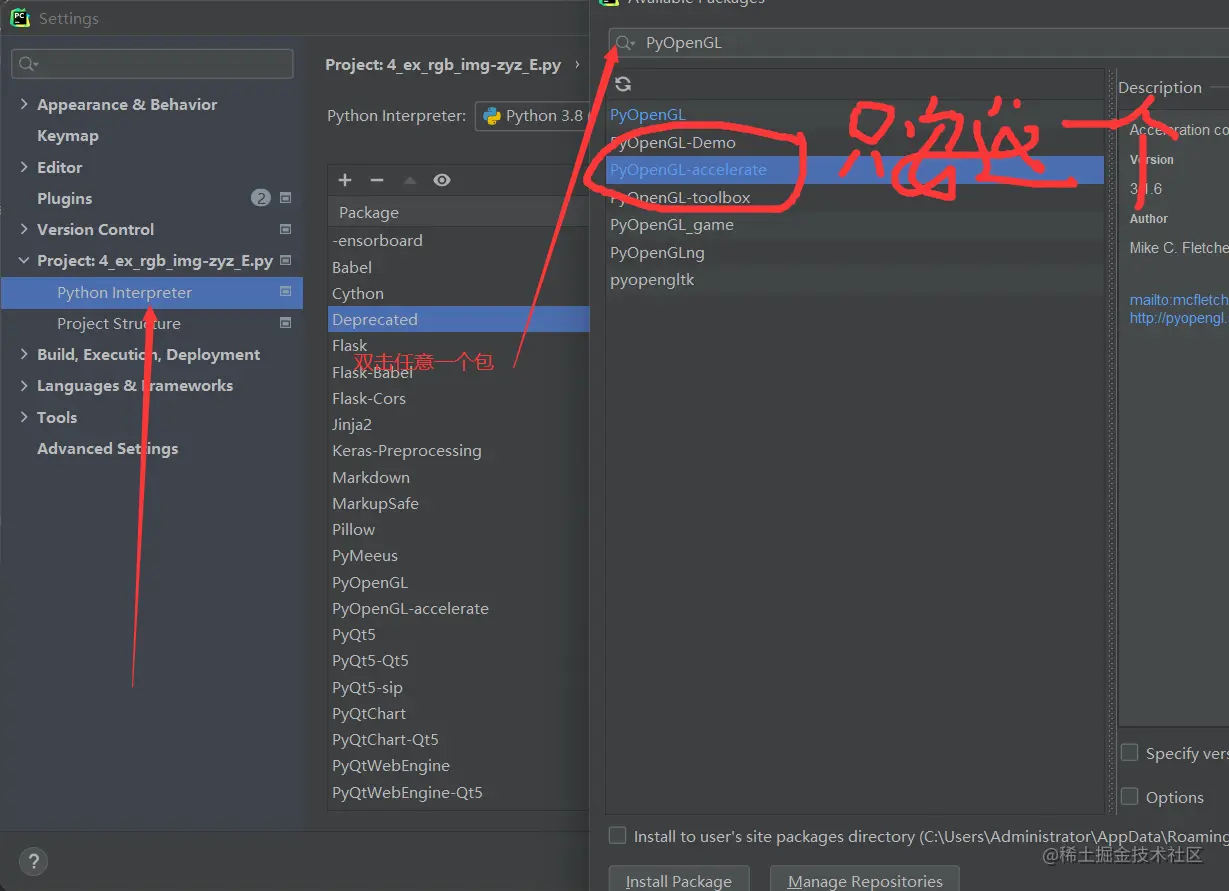1229x891 pixels.
Task: Click the add package plus icon
Action: pos(345,180)
